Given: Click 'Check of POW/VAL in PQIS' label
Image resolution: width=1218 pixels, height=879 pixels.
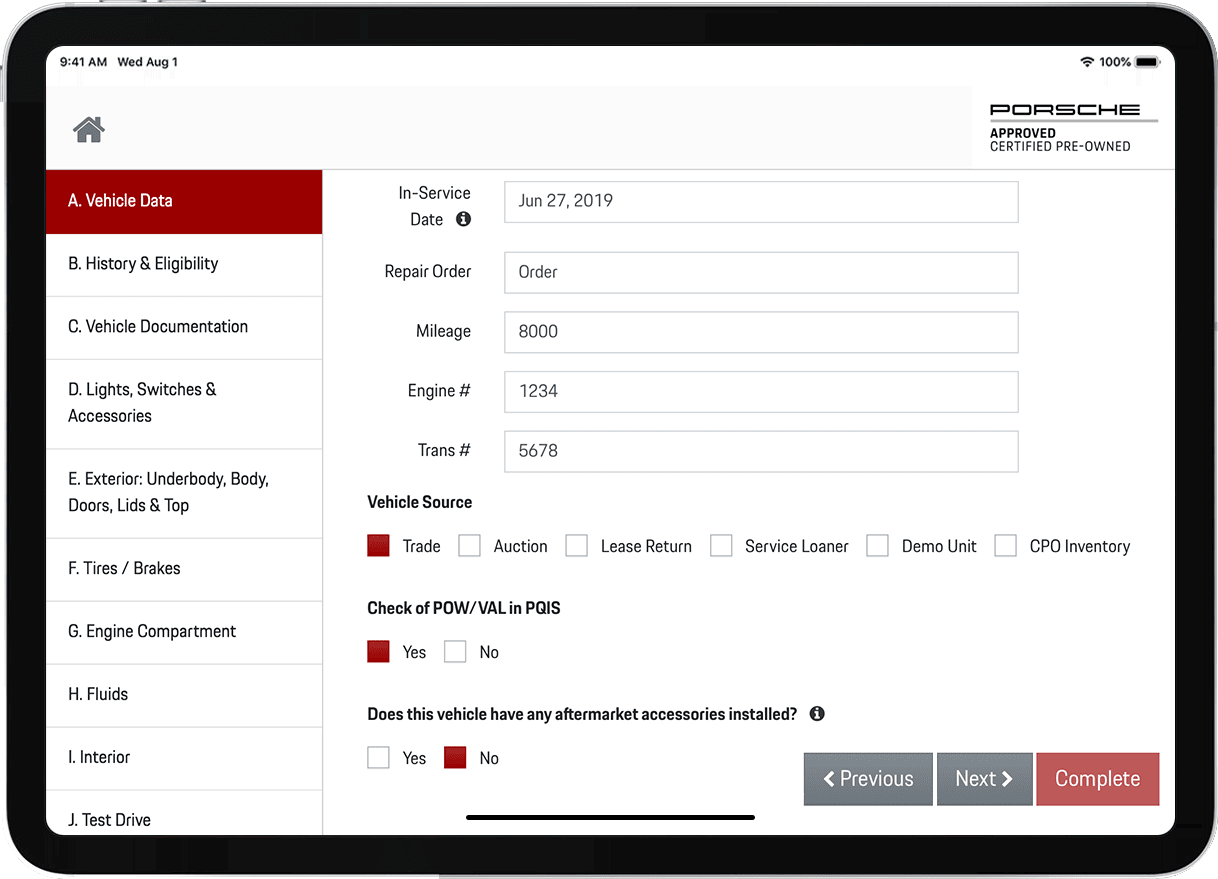Looking at the screenshot, I should (464, 608).
